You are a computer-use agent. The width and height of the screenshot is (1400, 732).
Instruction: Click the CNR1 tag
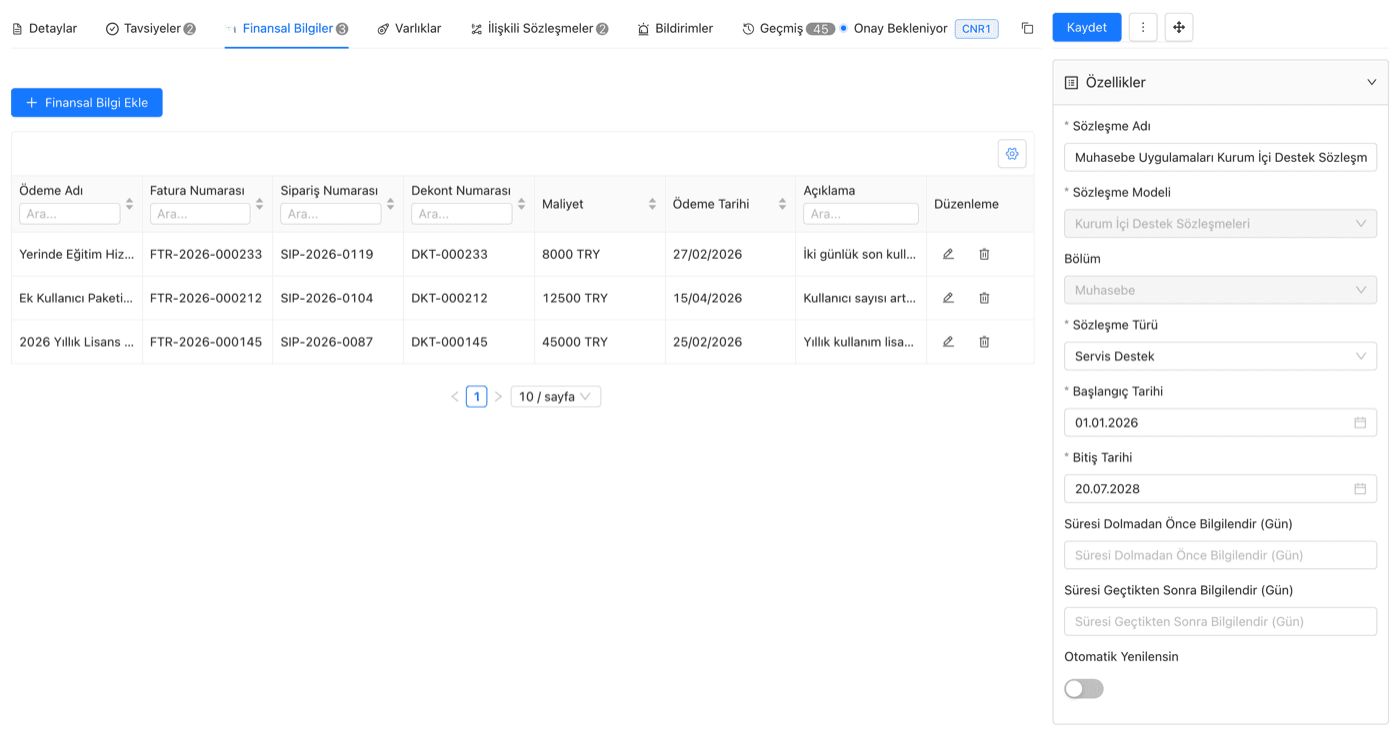(976, 28)
